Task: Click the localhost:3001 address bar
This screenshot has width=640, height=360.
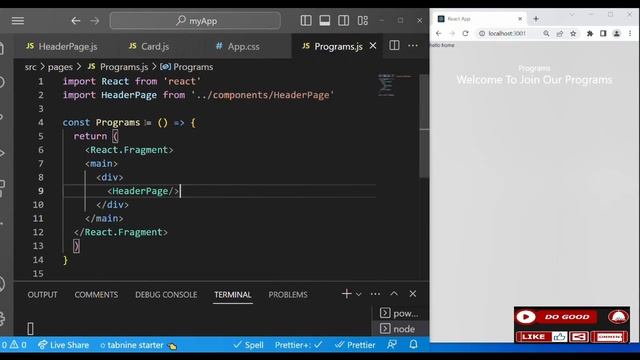Action: 507,33
